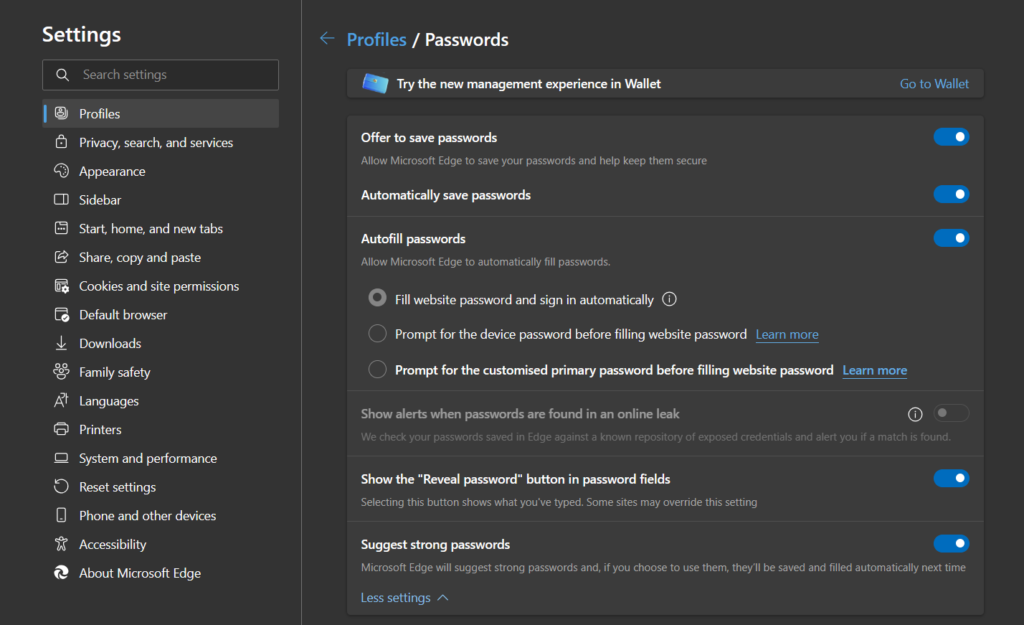Disable the Offer to save passwords toggle
The height and width of the screenshot is (625, 1024).
coord(950,137)
